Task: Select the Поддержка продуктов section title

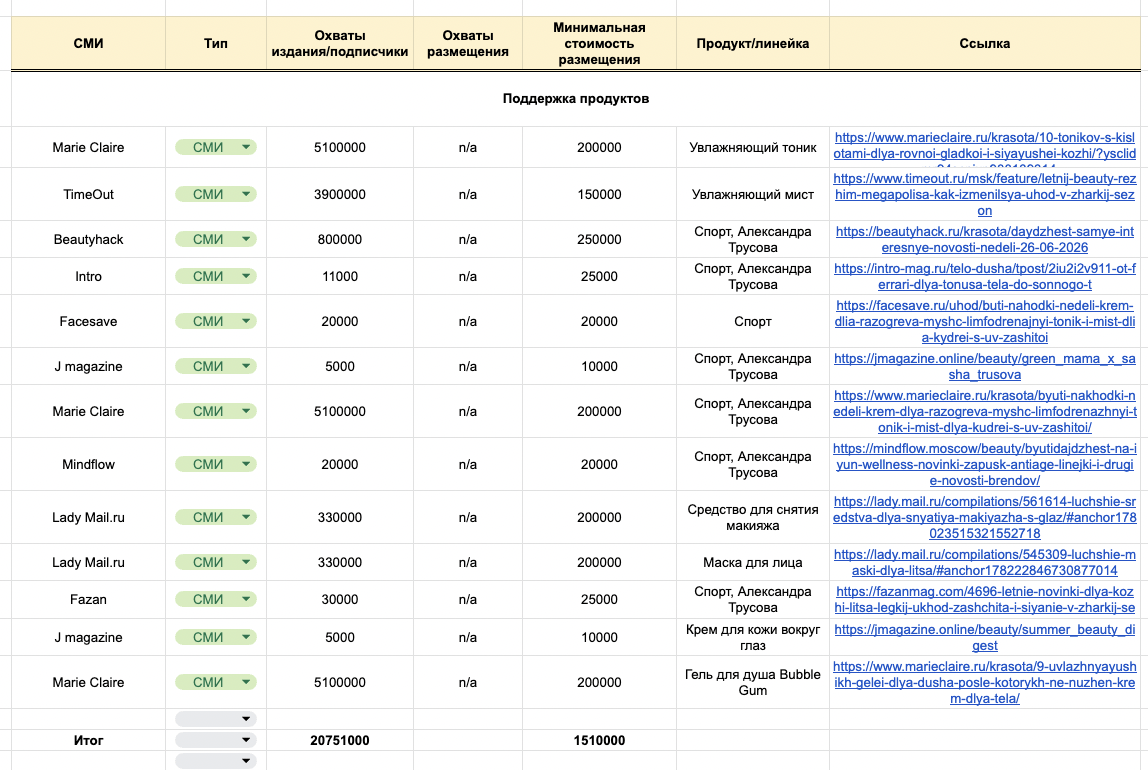Action: 575,99
